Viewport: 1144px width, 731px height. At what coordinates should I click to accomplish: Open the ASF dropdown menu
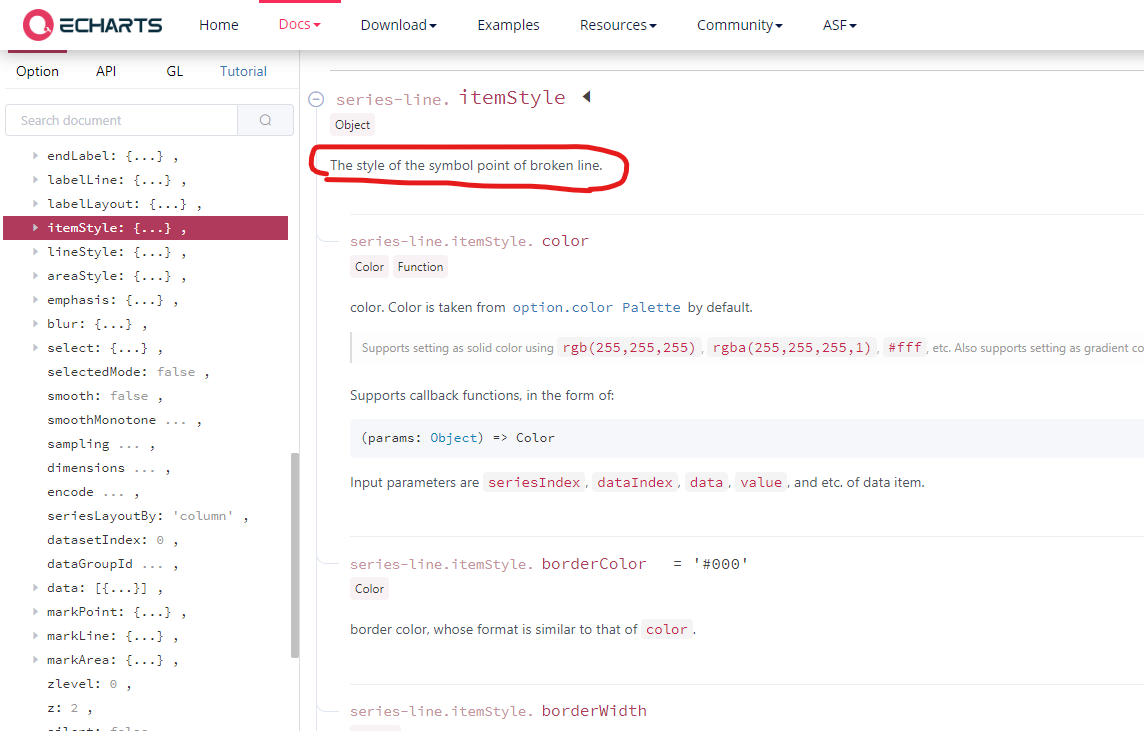[x=839, y=24]
